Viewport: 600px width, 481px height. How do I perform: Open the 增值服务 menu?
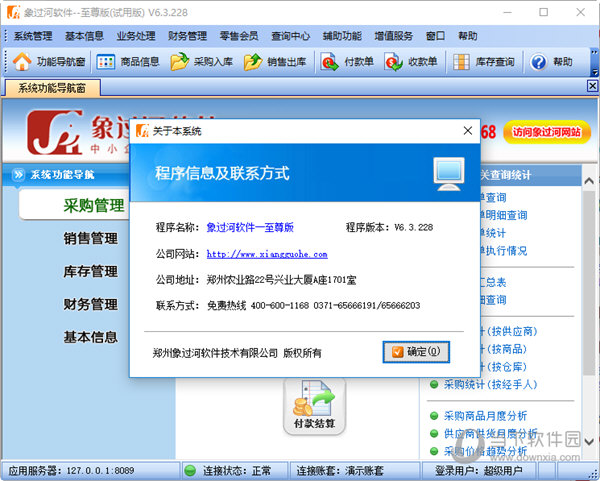(393, 36)
